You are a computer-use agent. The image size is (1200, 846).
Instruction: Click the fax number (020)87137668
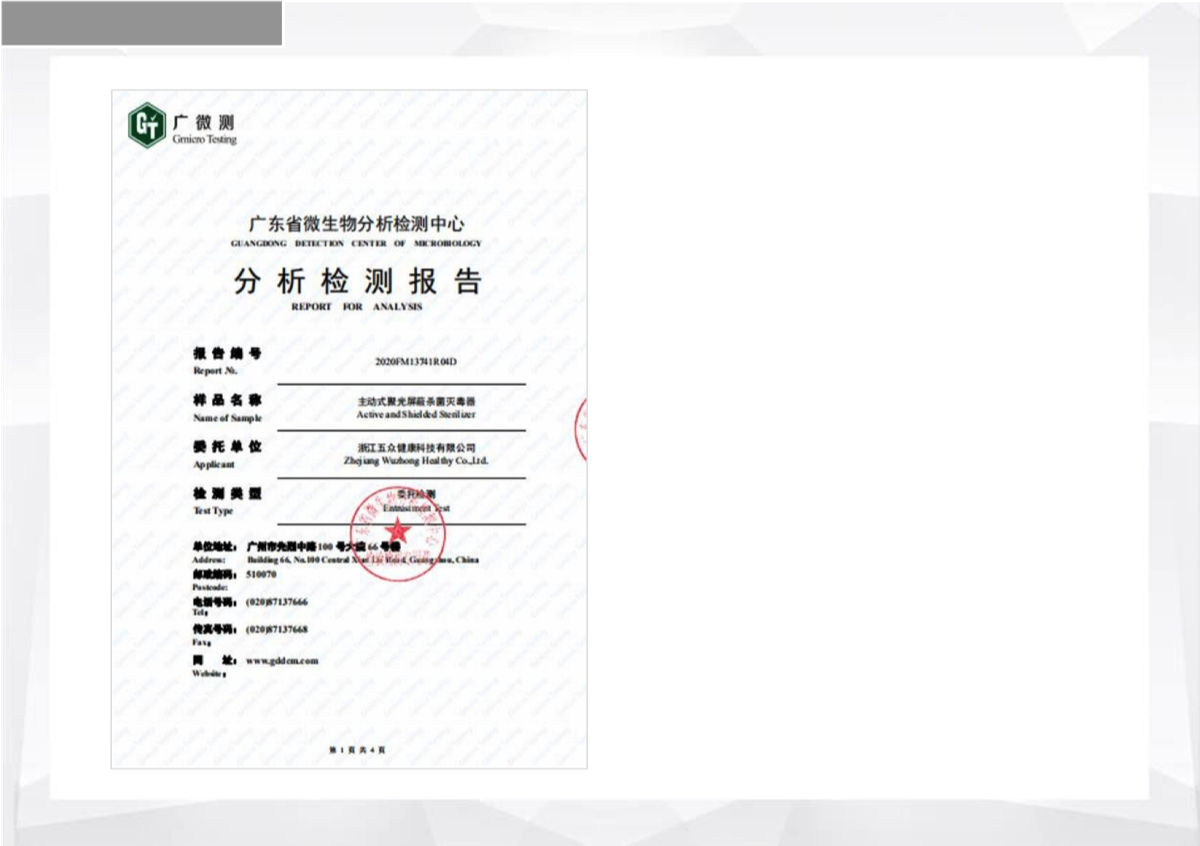[276, 630]
